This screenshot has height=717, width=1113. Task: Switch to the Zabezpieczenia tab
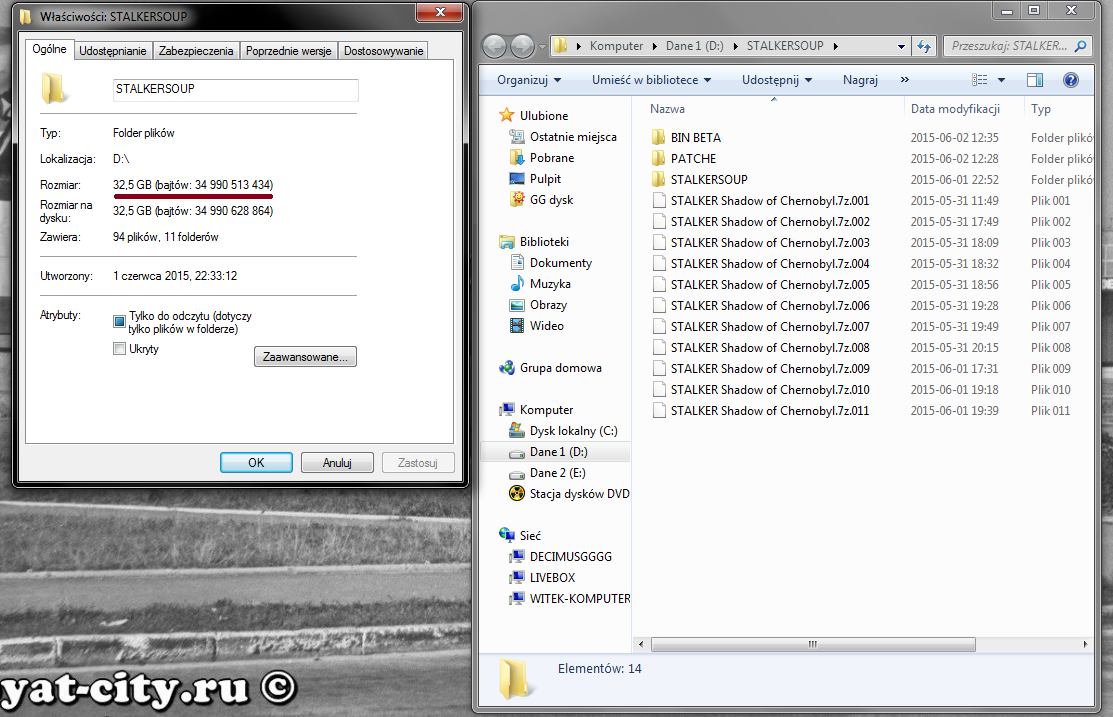tap(196, 51)
